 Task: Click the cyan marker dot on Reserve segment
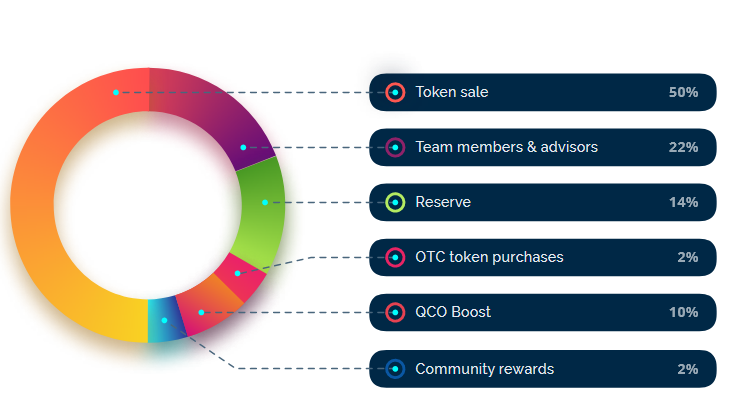click(x=265, y=203)
